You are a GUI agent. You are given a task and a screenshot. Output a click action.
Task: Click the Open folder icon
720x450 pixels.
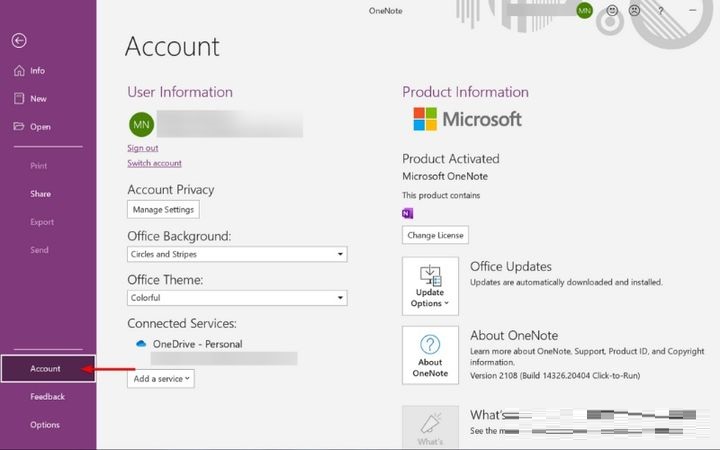[x=19, y=126]
